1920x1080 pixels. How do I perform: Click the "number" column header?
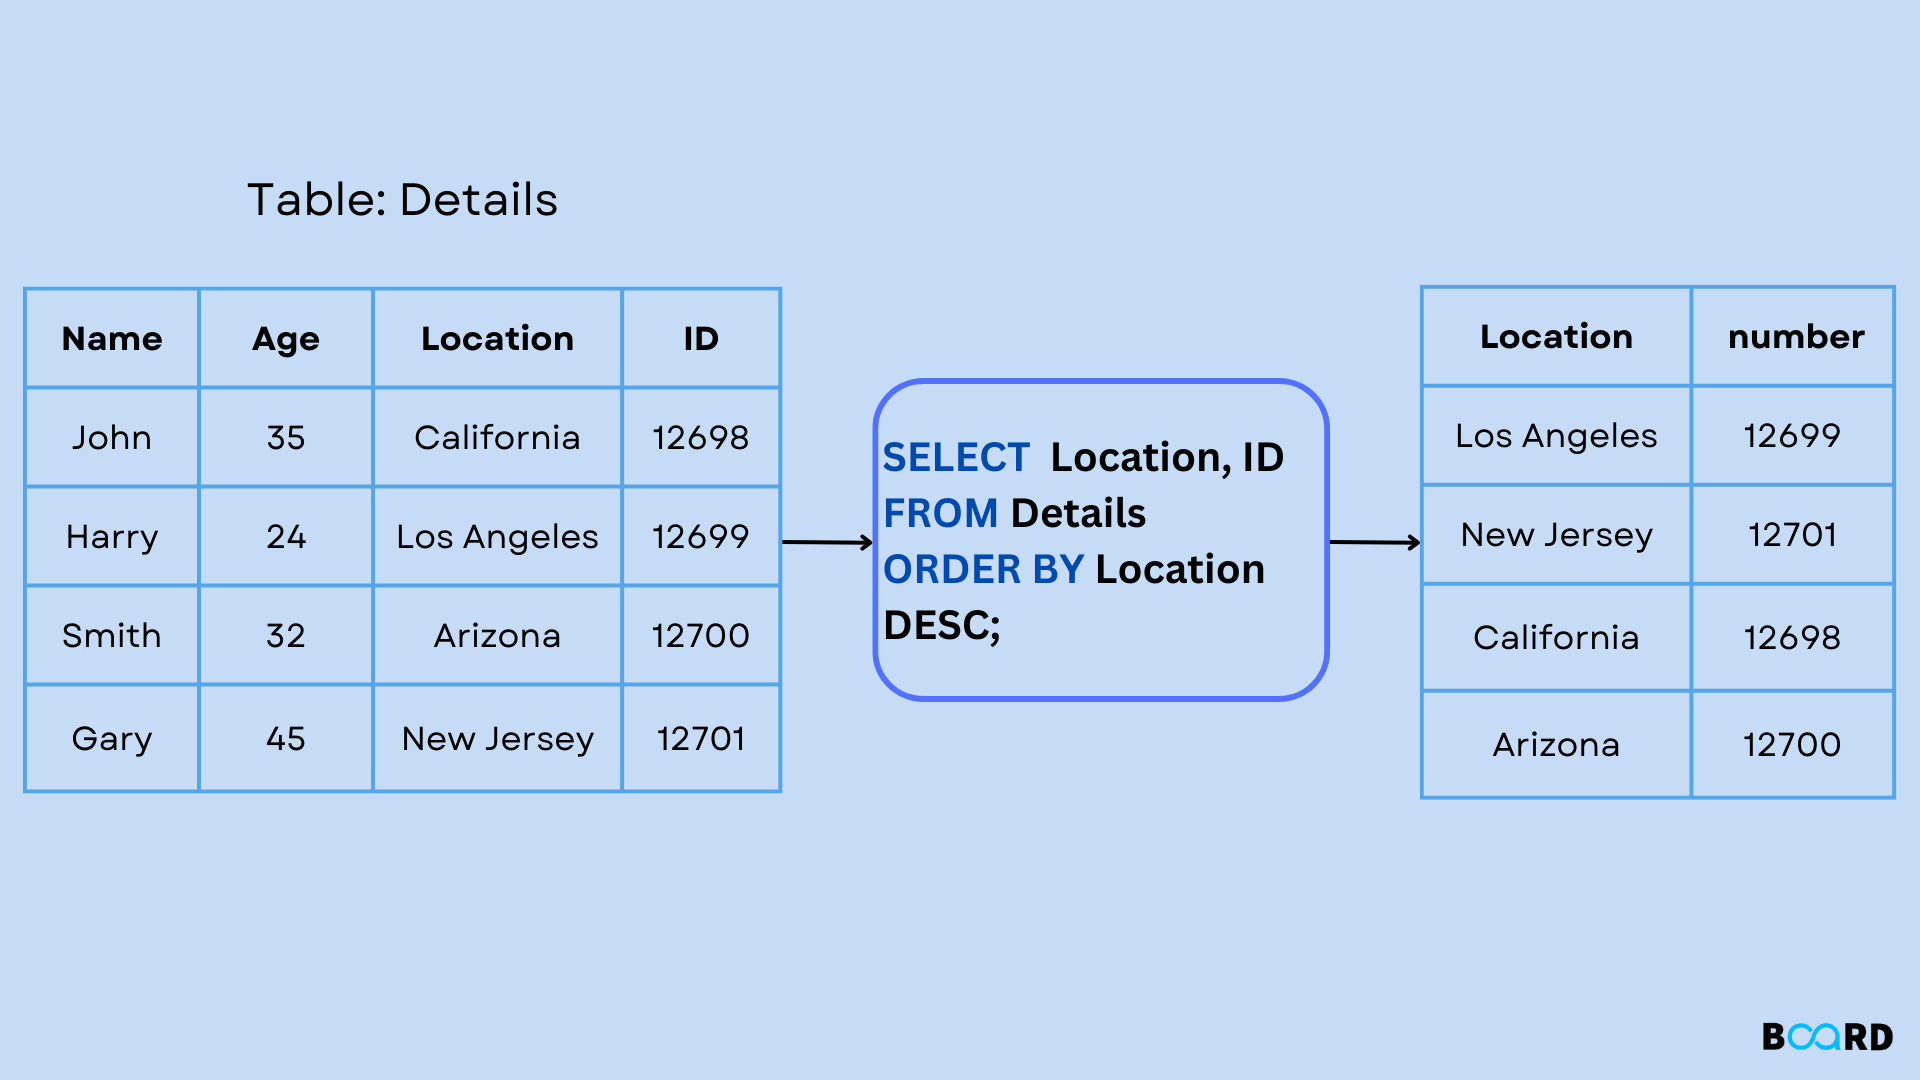1795,337
